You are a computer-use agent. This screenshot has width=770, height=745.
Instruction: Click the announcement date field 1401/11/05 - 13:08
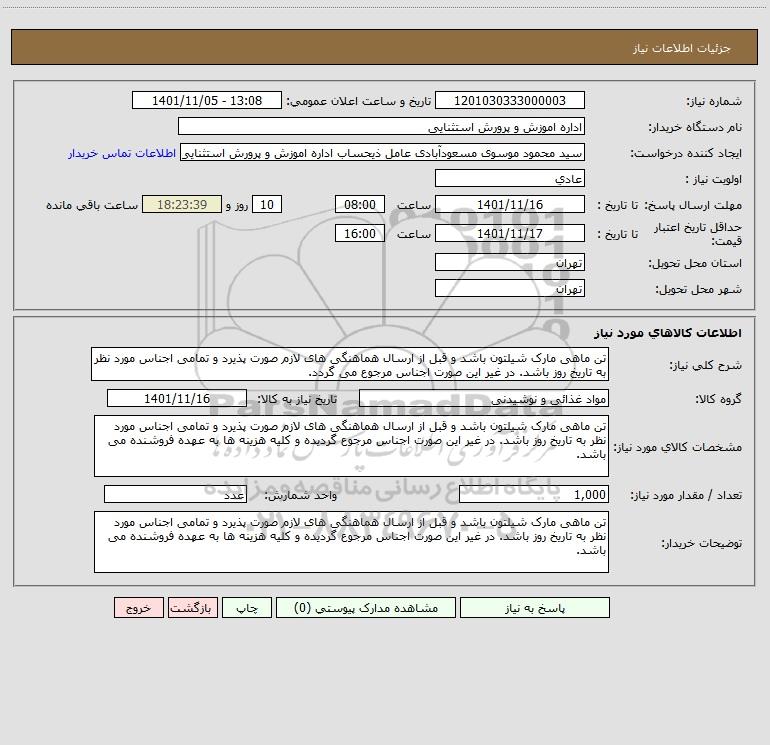[x=207, y=100]
